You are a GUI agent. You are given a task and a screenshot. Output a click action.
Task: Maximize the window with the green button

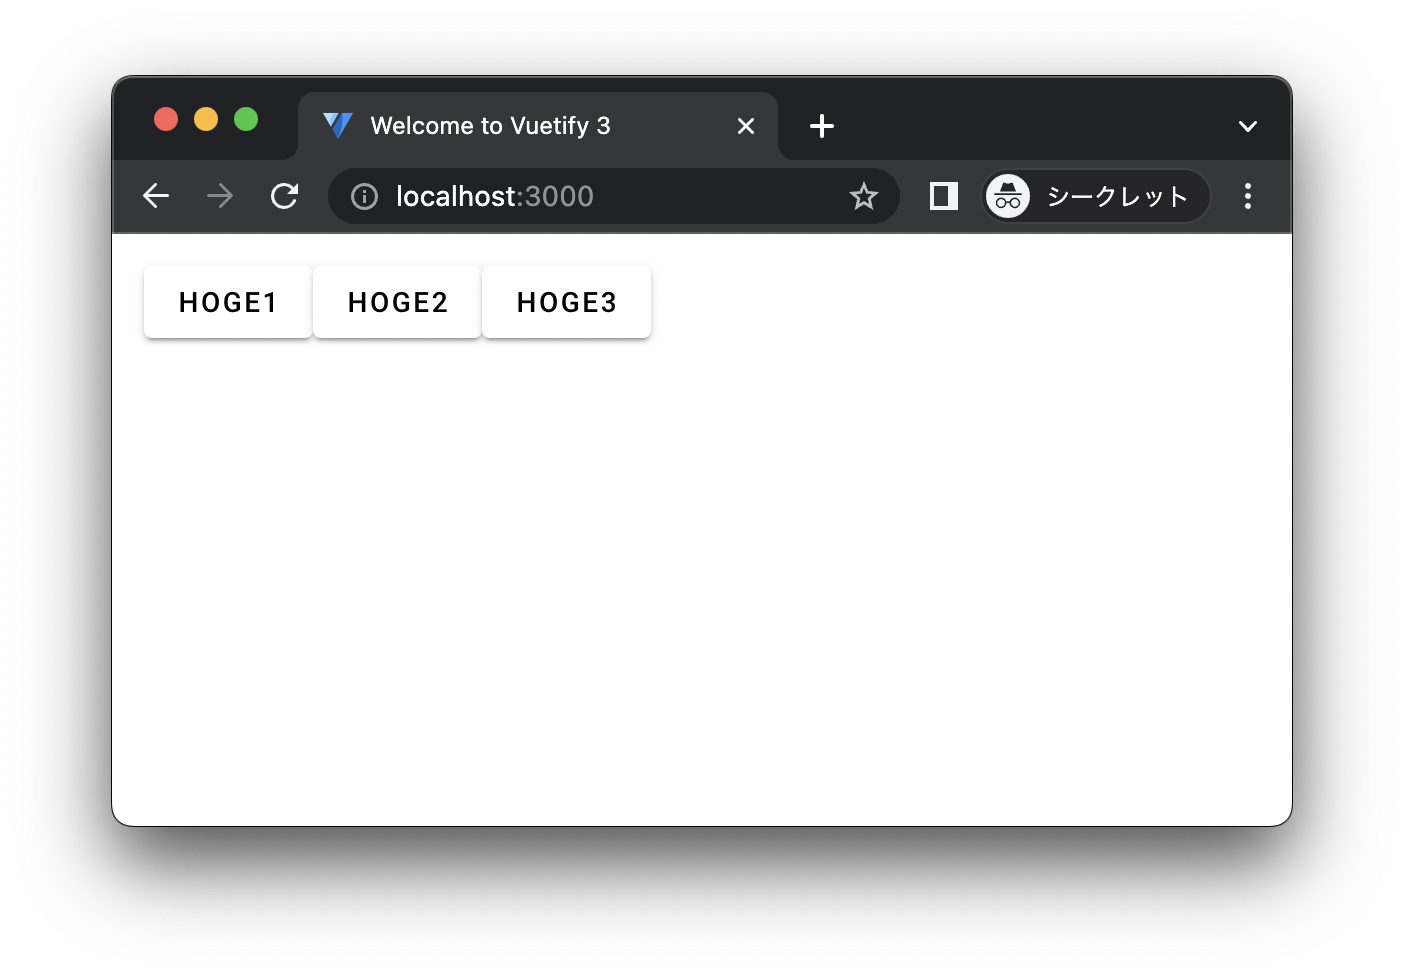(246, 119)
